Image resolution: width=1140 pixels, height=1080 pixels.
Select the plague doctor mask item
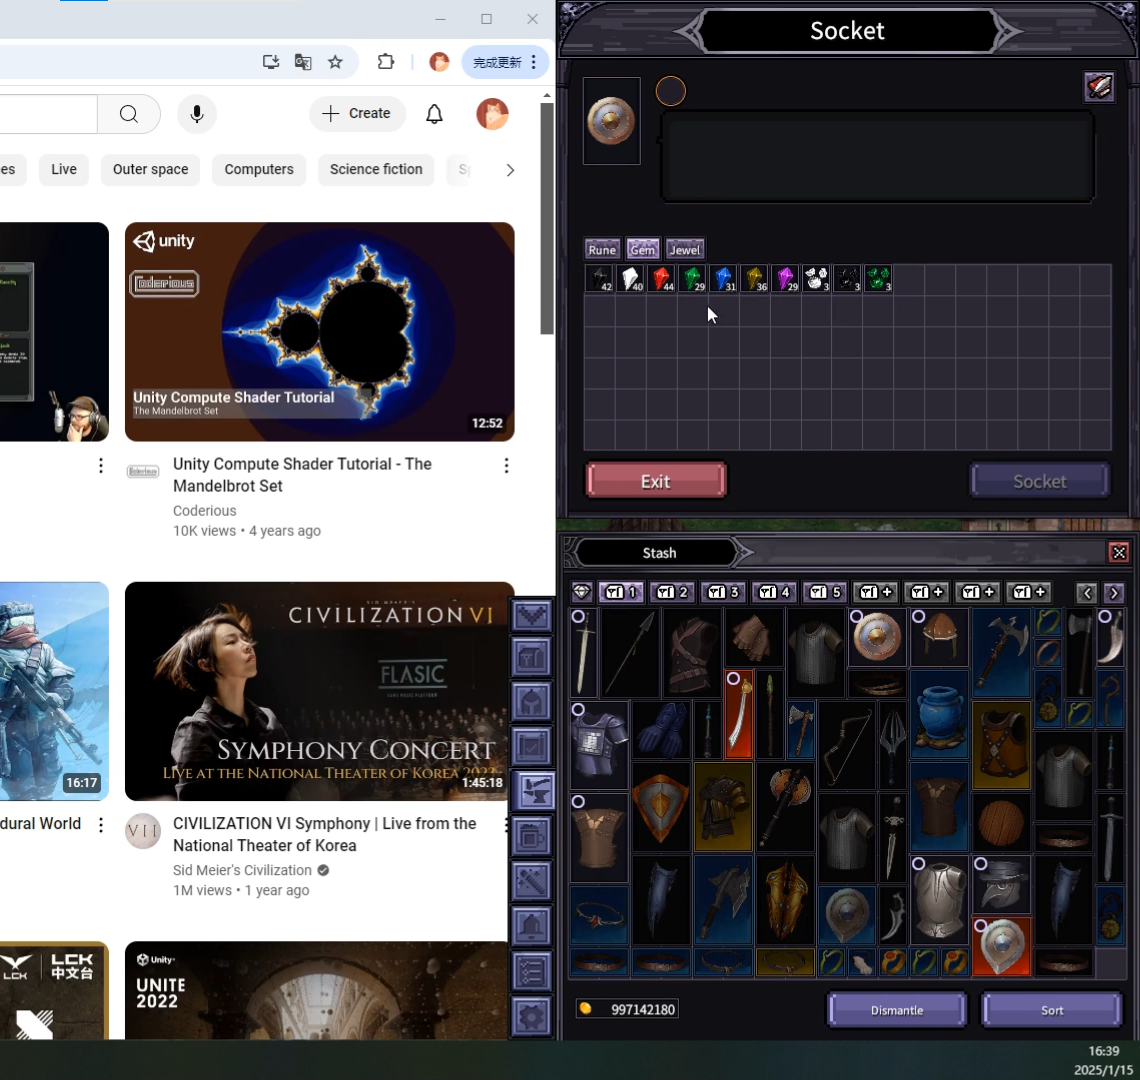pos(1001,885)
